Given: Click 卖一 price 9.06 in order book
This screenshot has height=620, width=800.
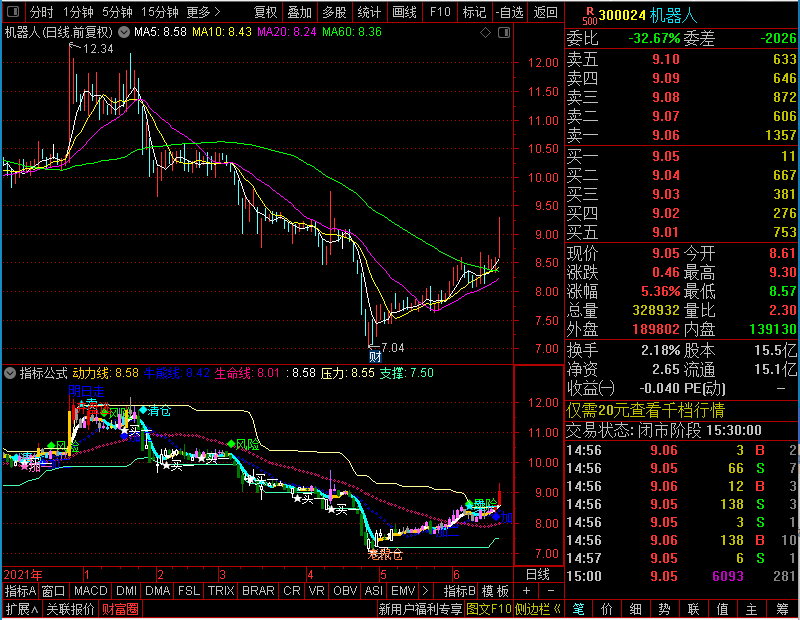Looking at the screenshot, I should tap(666, 135).
